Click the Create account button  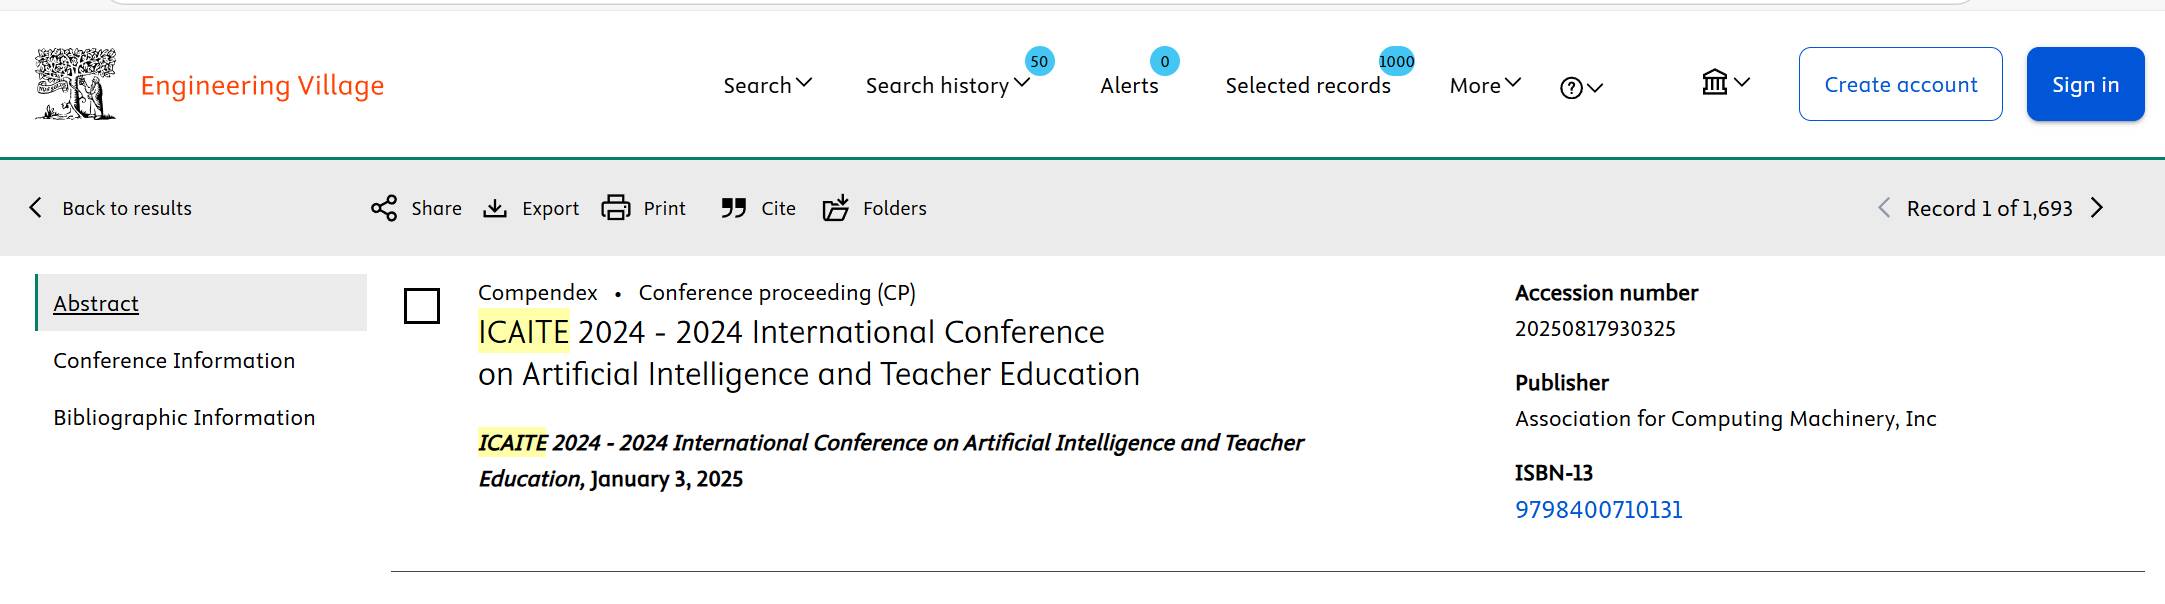pos(1900,84)
